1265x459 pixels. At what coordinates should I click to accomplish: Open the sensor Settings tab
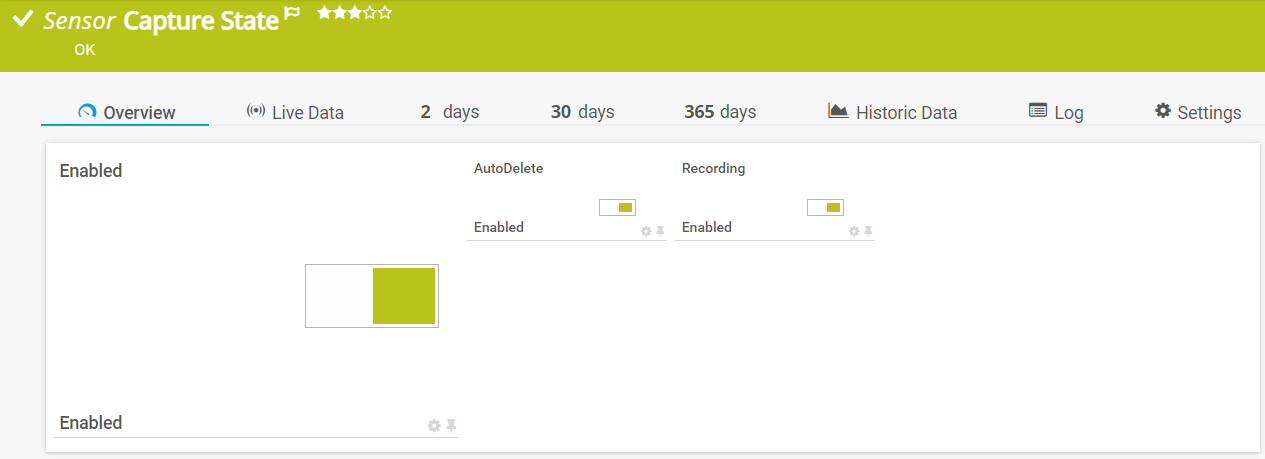coord(1198,113)
